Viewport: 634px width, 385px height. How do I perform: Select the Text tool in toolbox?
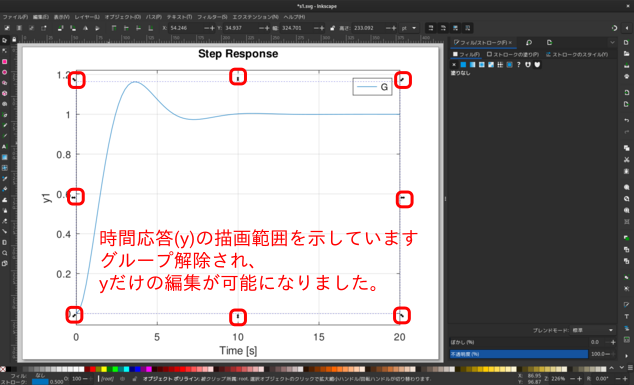tap(4, 146)
